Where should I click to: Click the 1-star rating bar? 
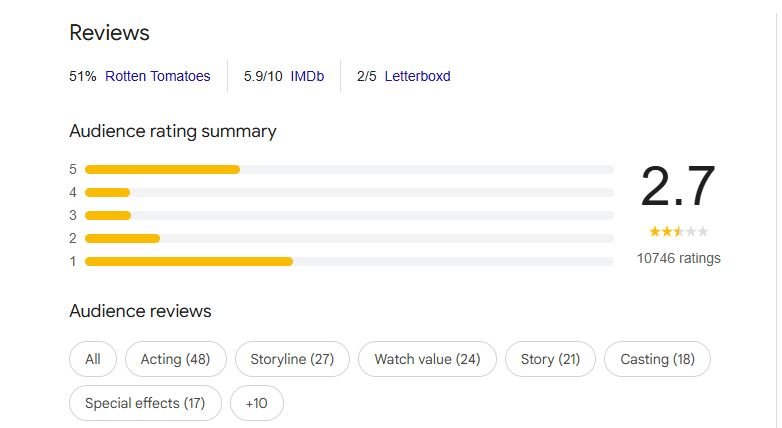coord(349,261)
